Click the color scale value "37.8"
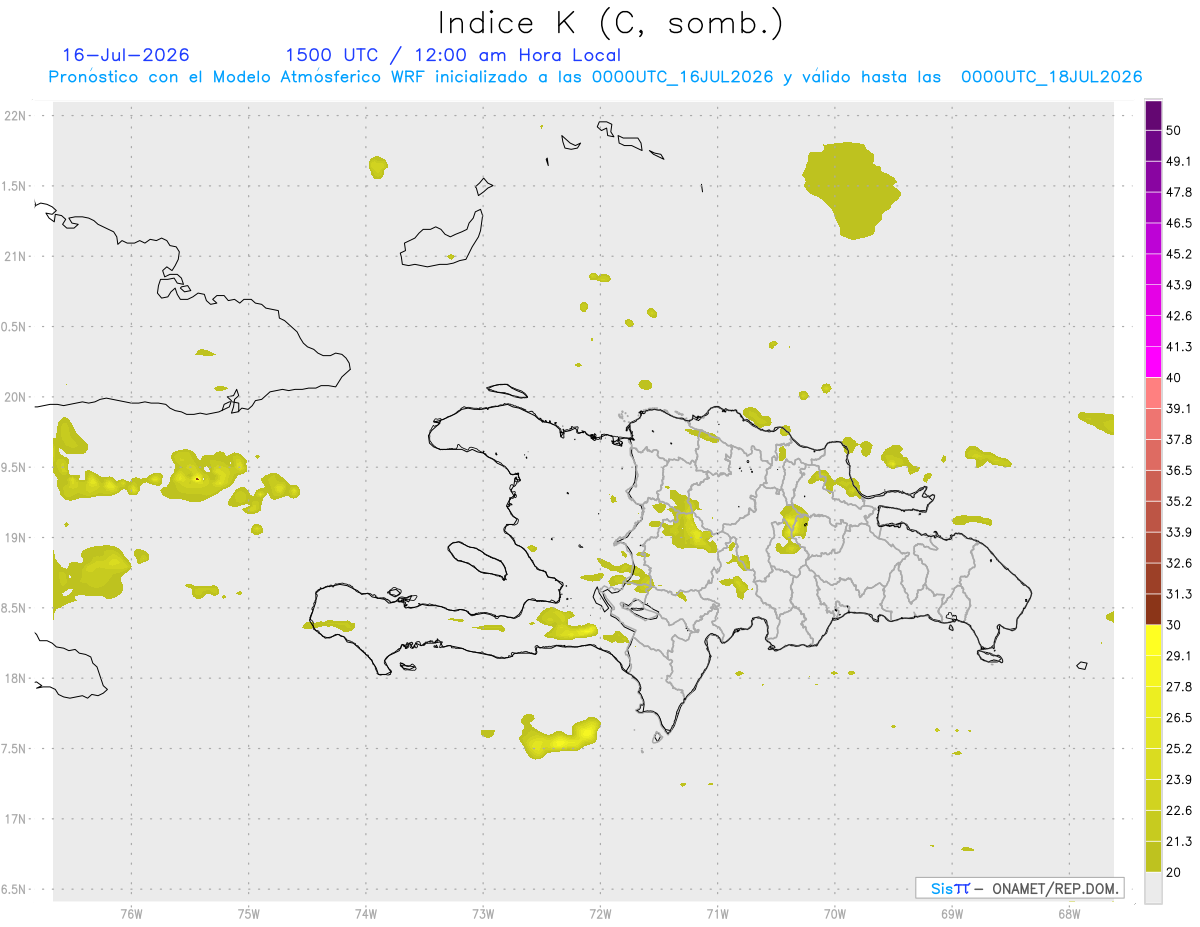The image size is (1200, 927). point(1179,439)
